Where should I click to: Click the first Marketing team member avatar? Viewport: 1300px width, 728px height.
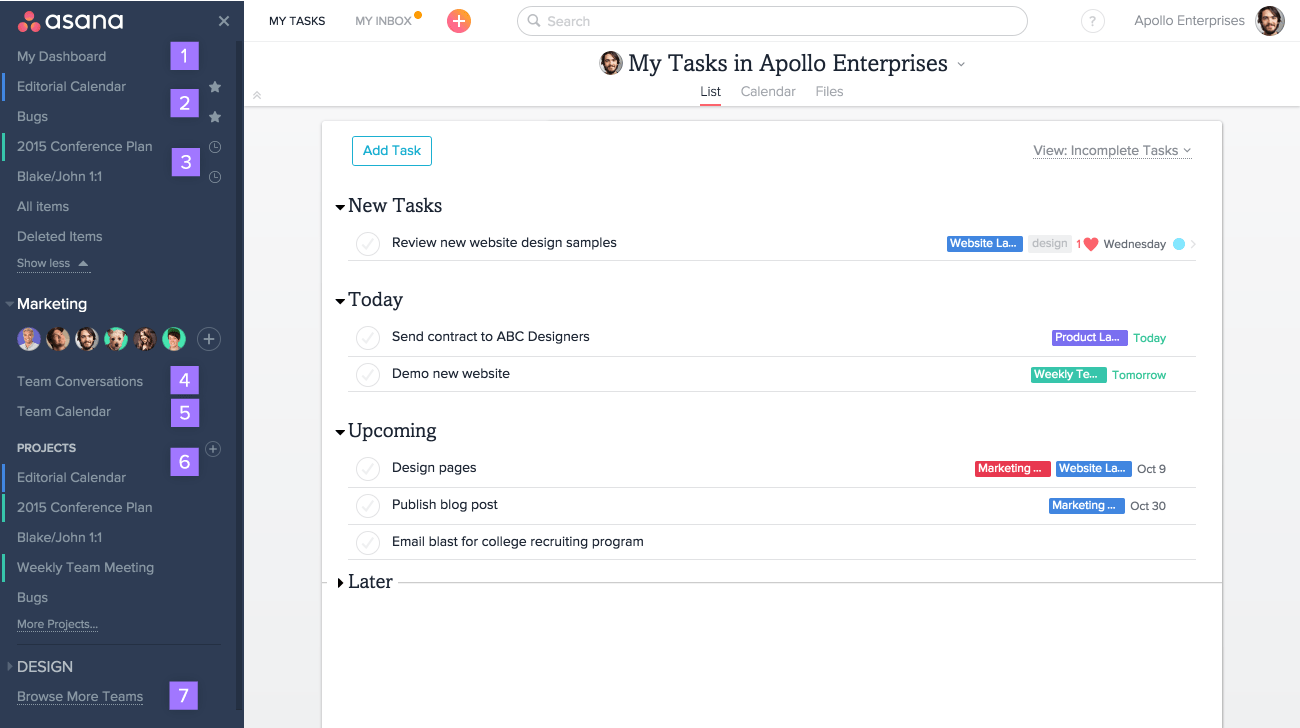pyautogui.click(x=29, y=339)
